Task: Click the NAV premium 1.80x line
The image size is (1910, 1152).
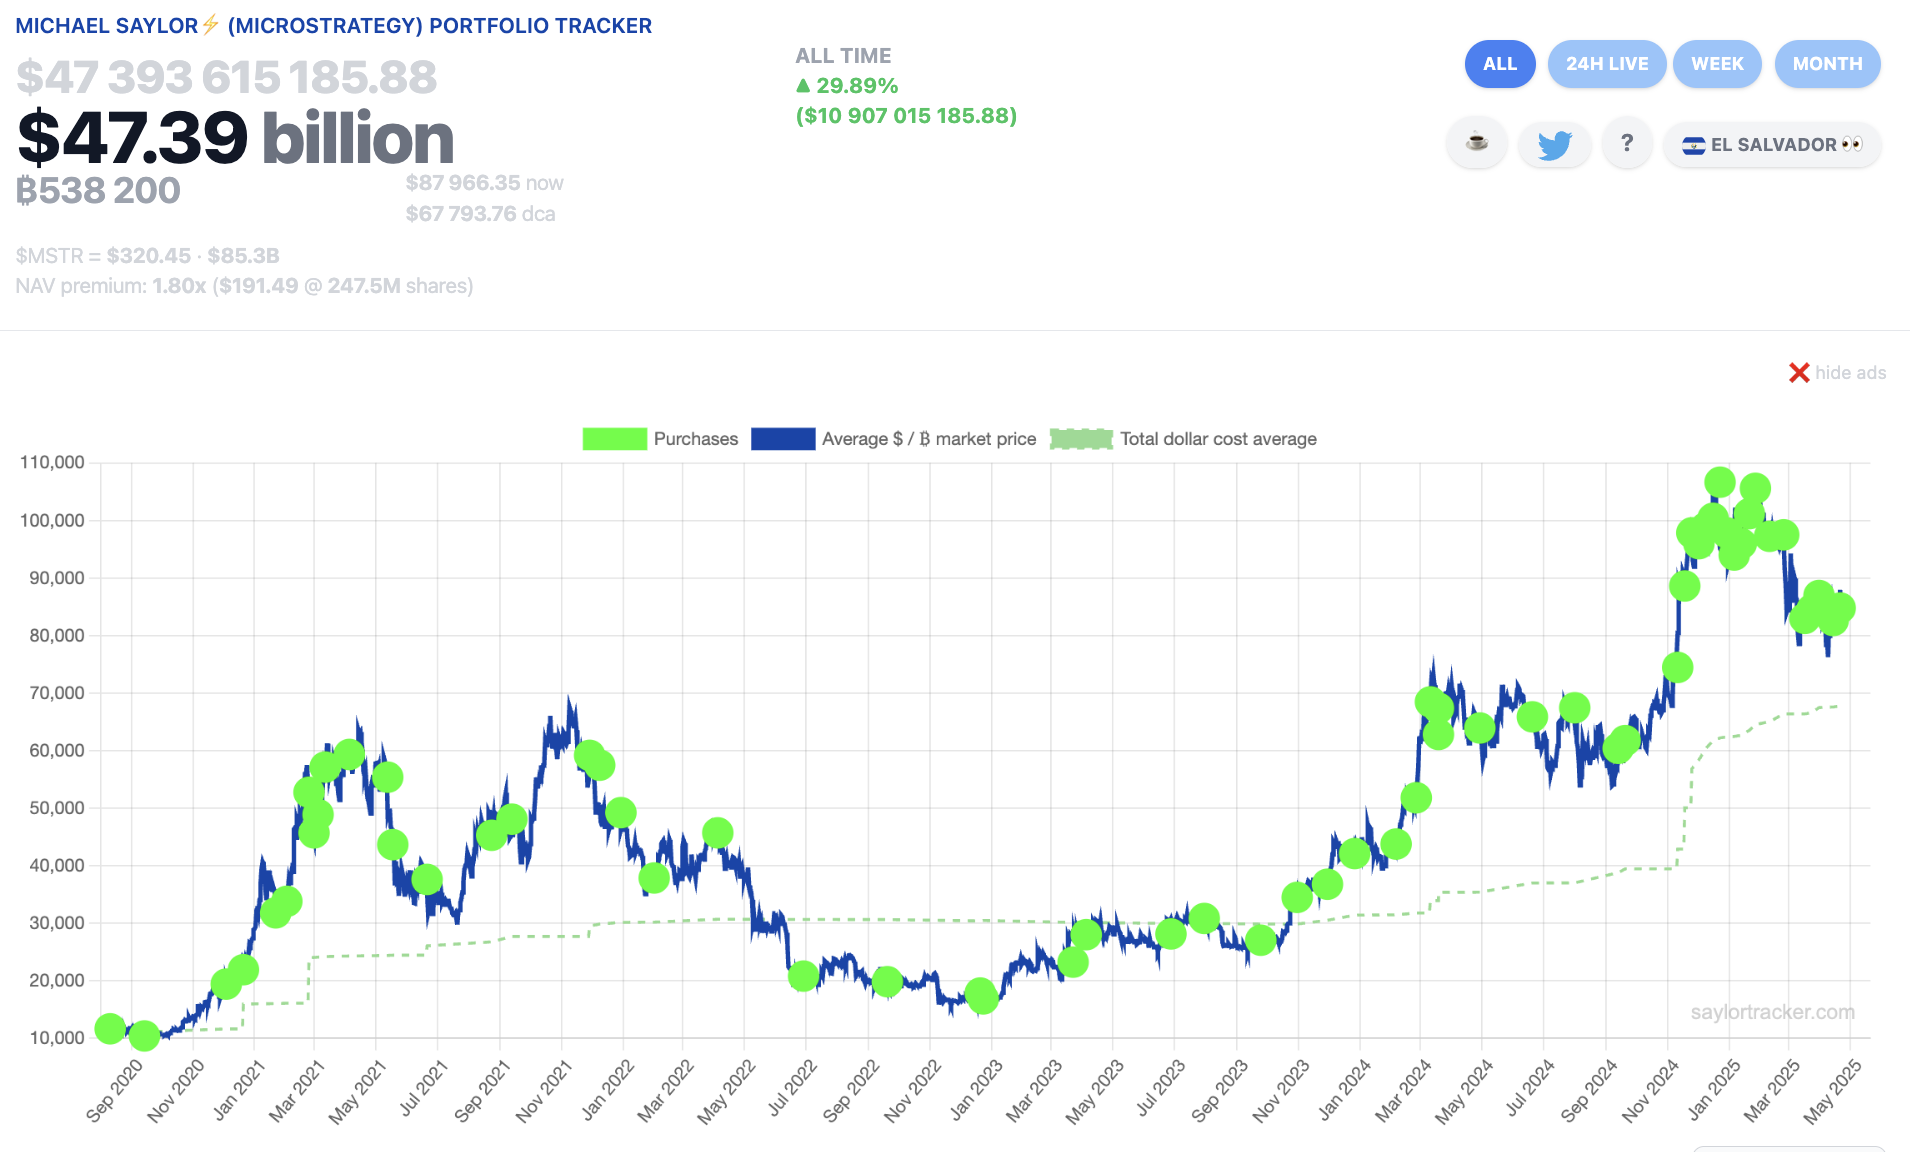Action: coord(244,286)
